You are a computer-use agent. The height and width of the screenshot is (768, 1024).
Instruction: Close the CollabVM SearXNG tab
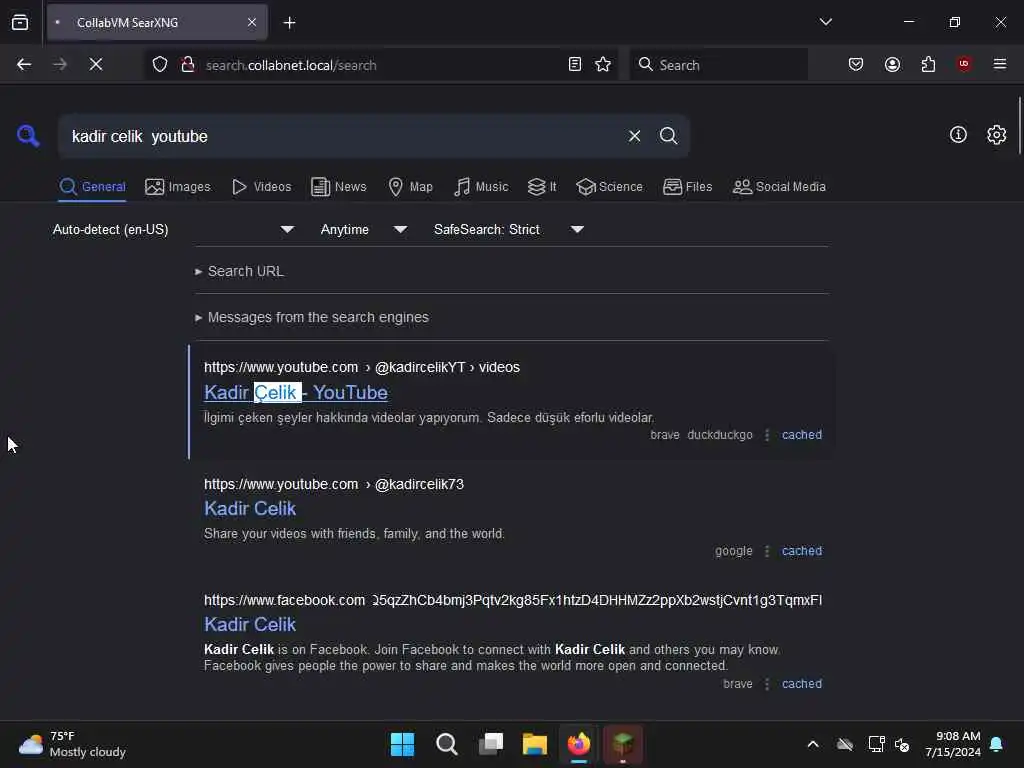[x=252, y=23]
